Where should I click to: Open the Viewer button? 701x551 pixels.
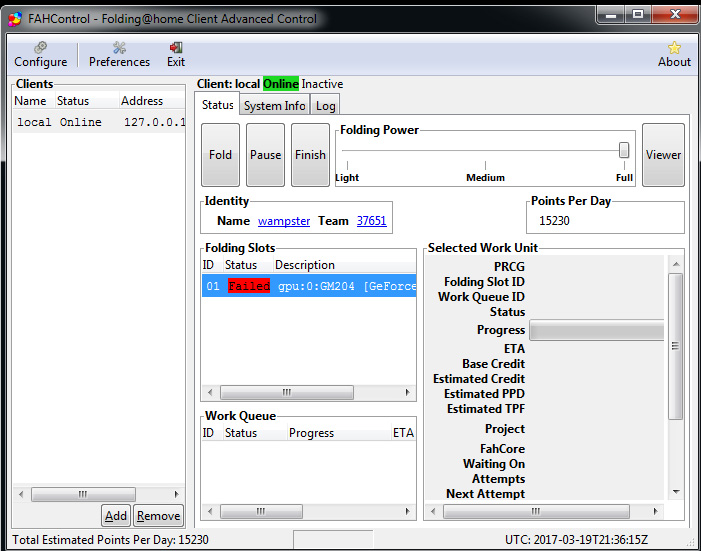point(663,155)
